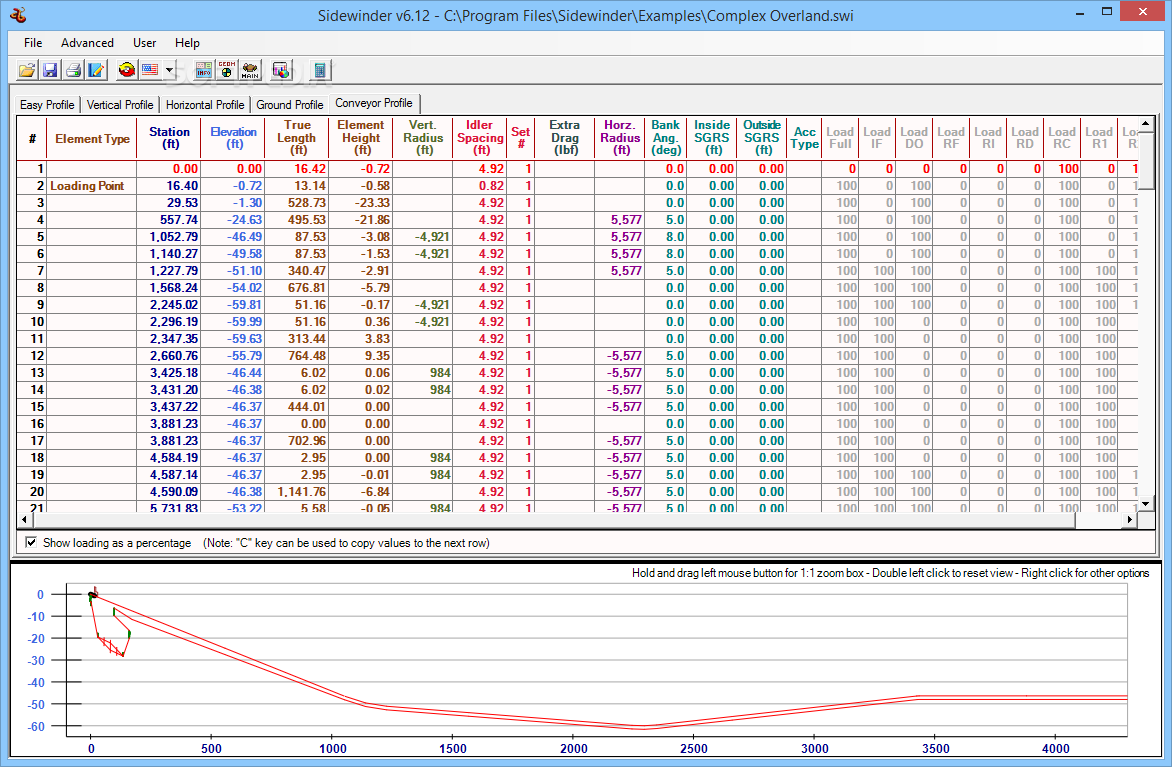Click the US flag units icon

[150, 70]
